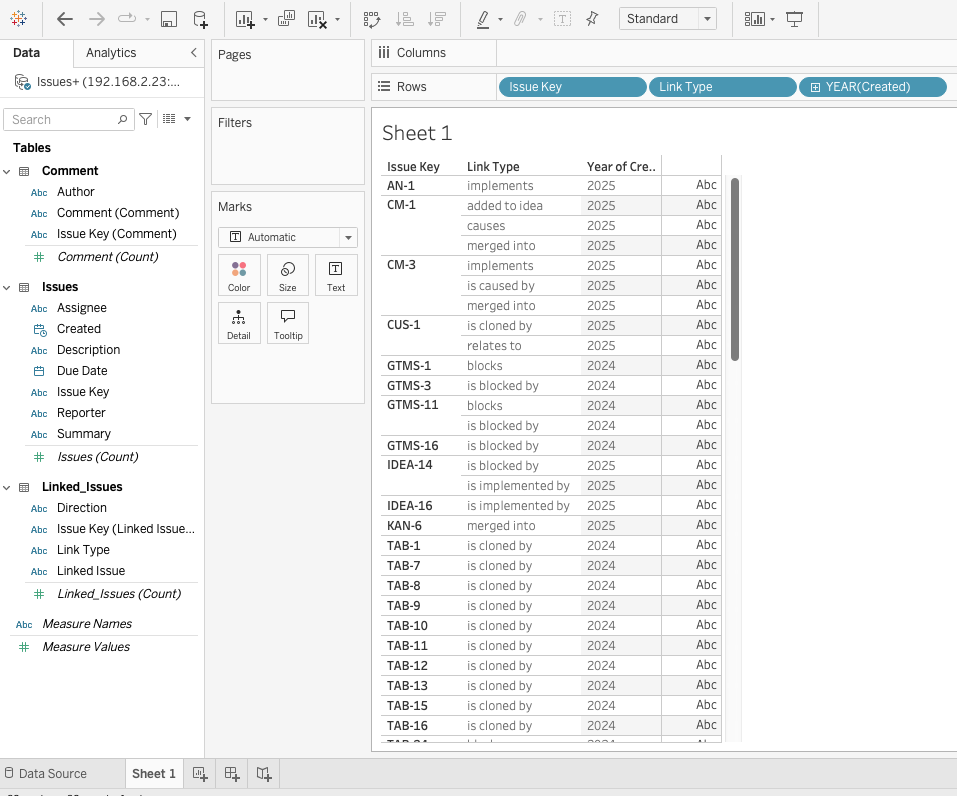Click the Tableau logo start icon
957x796 pixels.
coord(18,19)
